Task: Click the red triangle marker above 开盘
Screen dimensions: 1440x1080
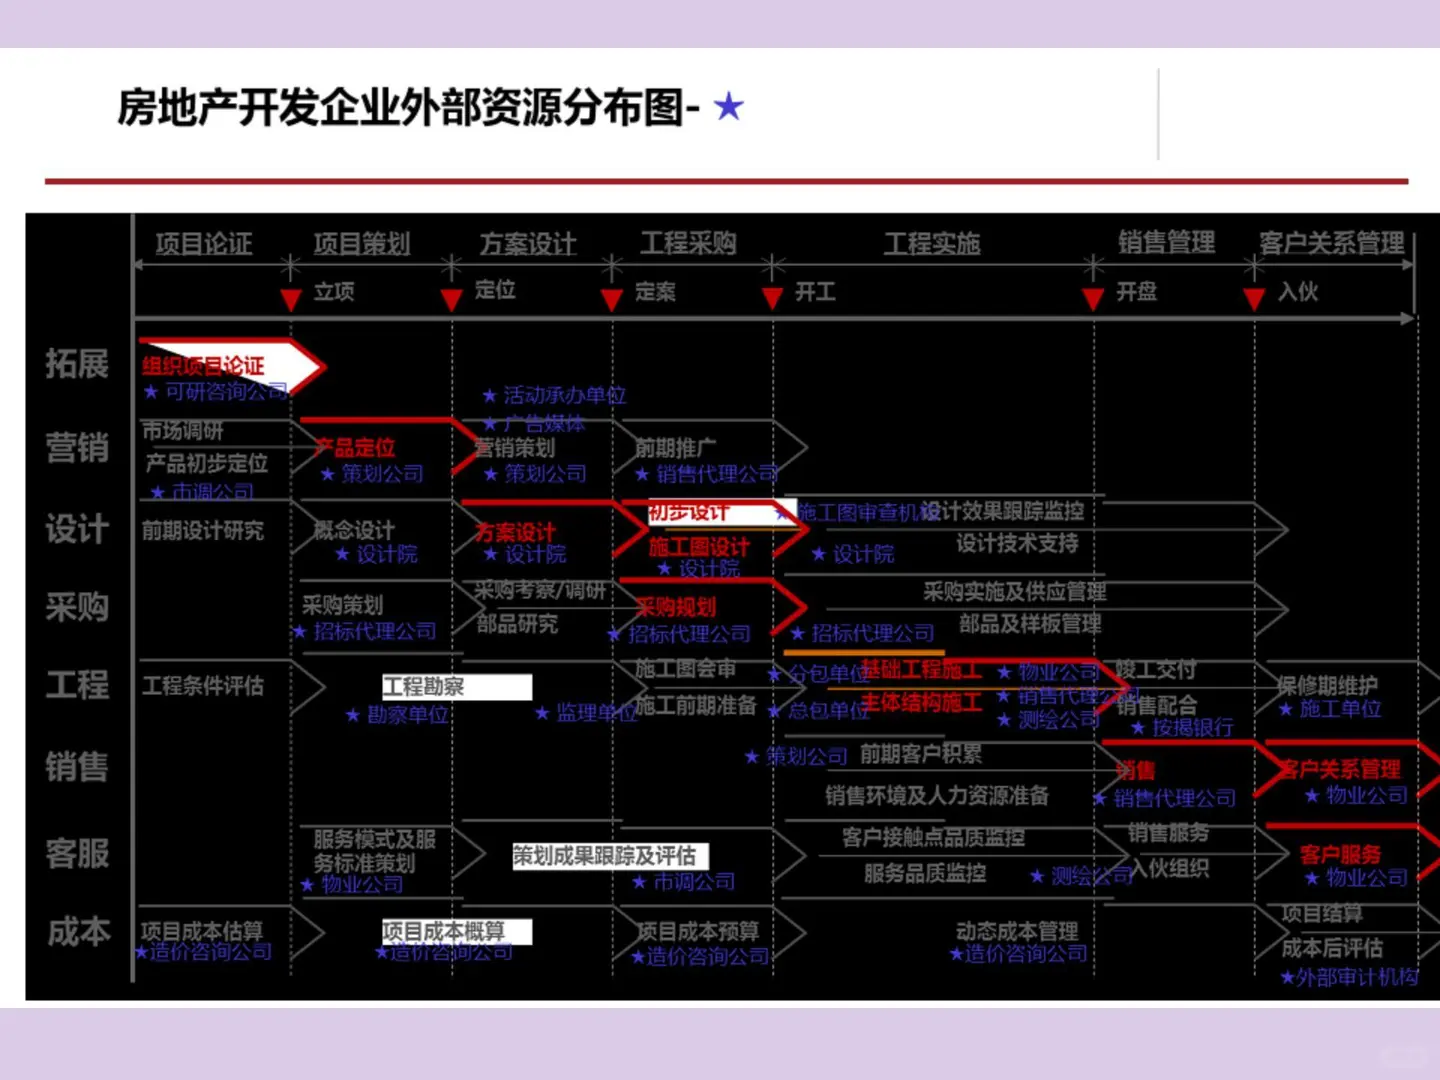Action: (x=1092, y=298)
